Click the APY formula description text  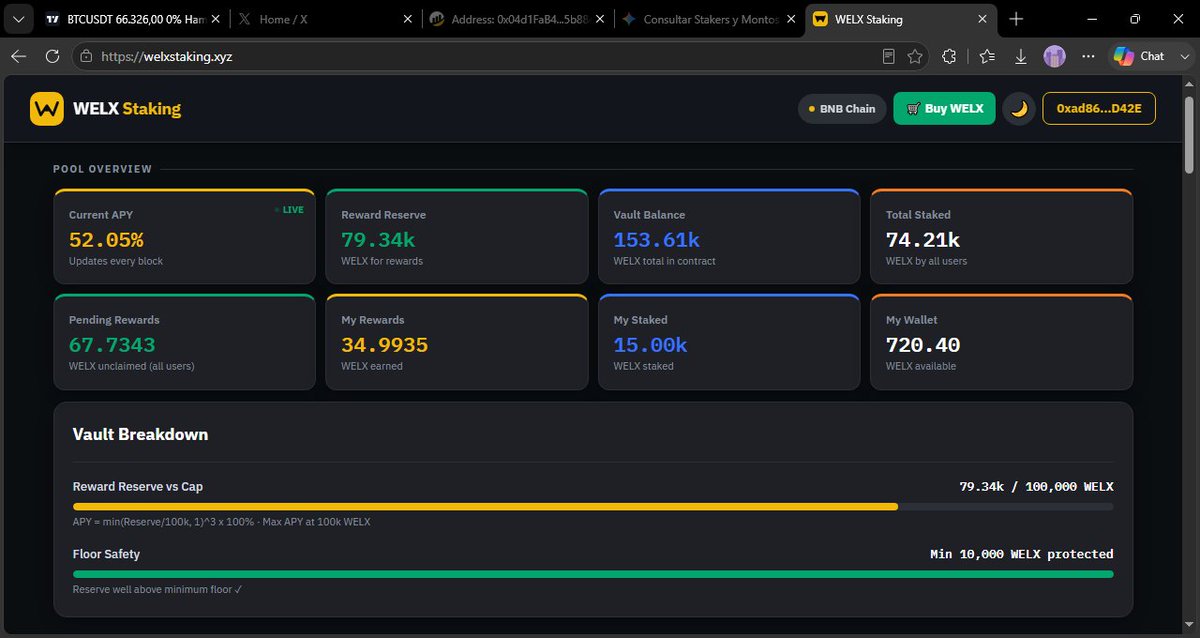(222, 522)
